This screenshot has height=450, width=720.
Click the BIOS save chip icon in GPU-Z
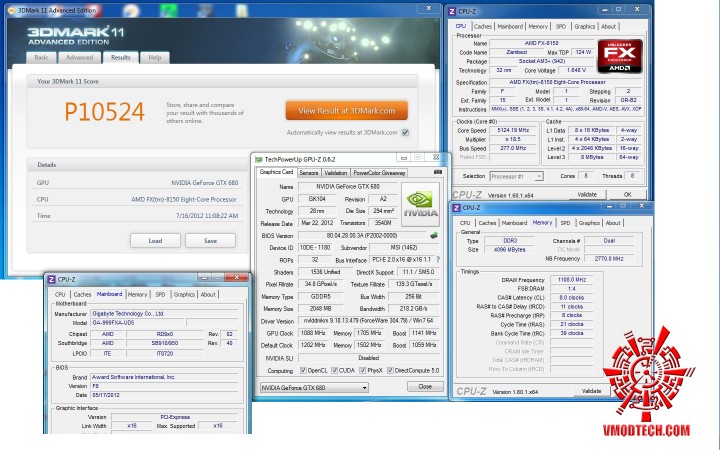pyautogui.click(x=433, y=236)
